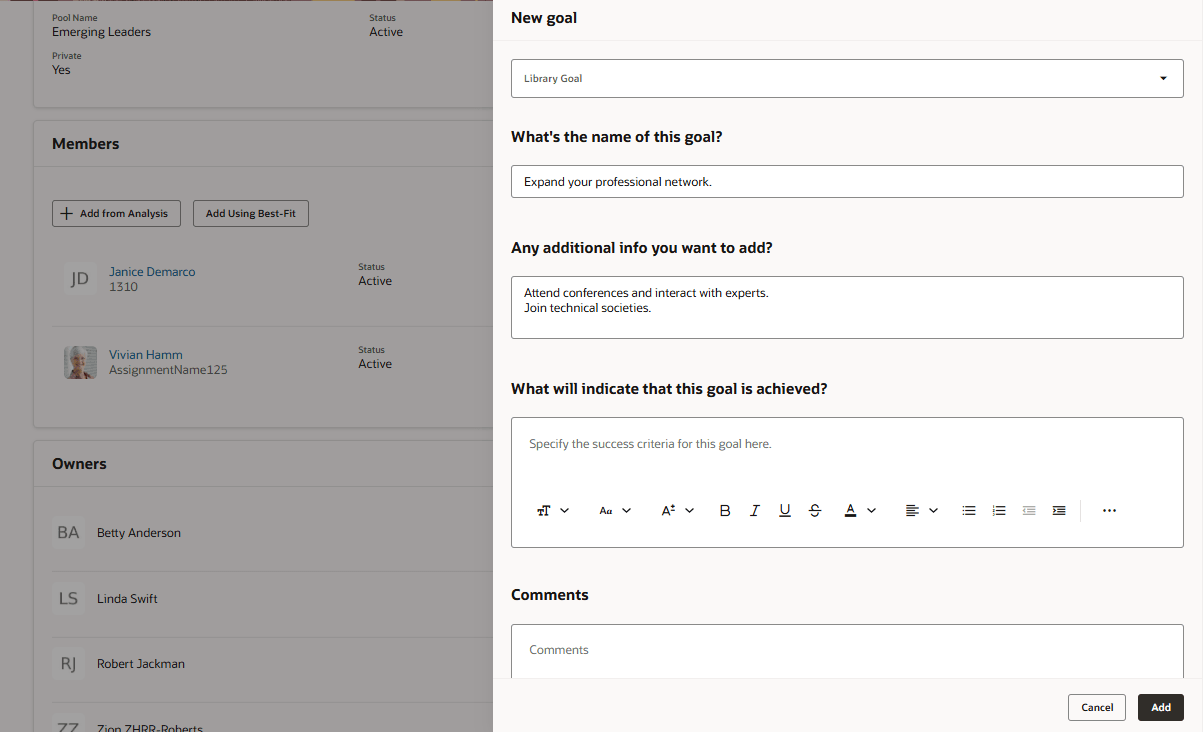
Task: Open the alignment options dropdown
Action: coord(932,510)
